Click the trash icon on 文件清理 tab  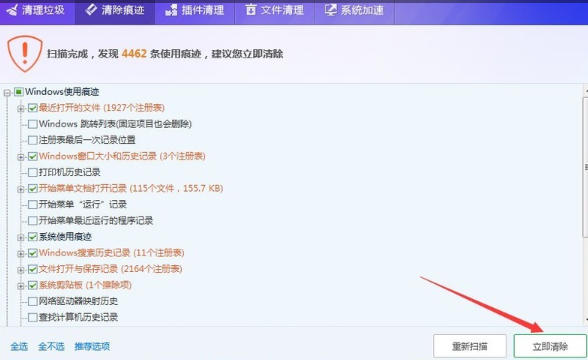pos(250,10)
